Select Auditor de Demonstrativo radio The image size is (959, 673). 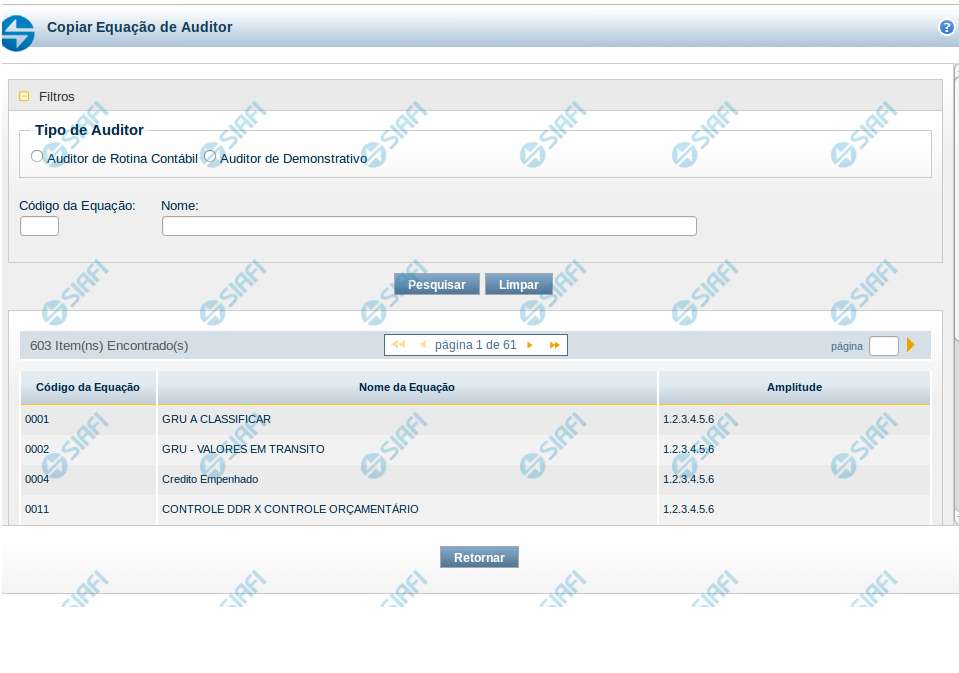[210, 156]
